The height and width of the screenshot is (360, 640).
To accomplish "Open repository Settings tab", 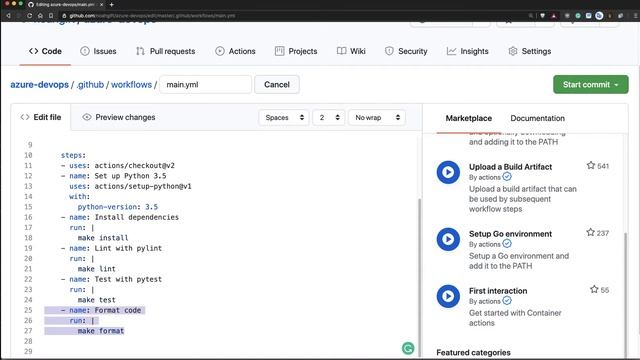I will click(x=530, y=51).
